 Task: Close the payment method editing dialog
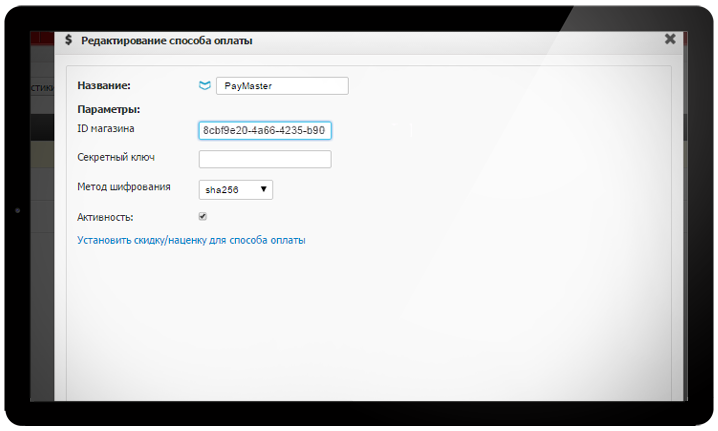670,39
